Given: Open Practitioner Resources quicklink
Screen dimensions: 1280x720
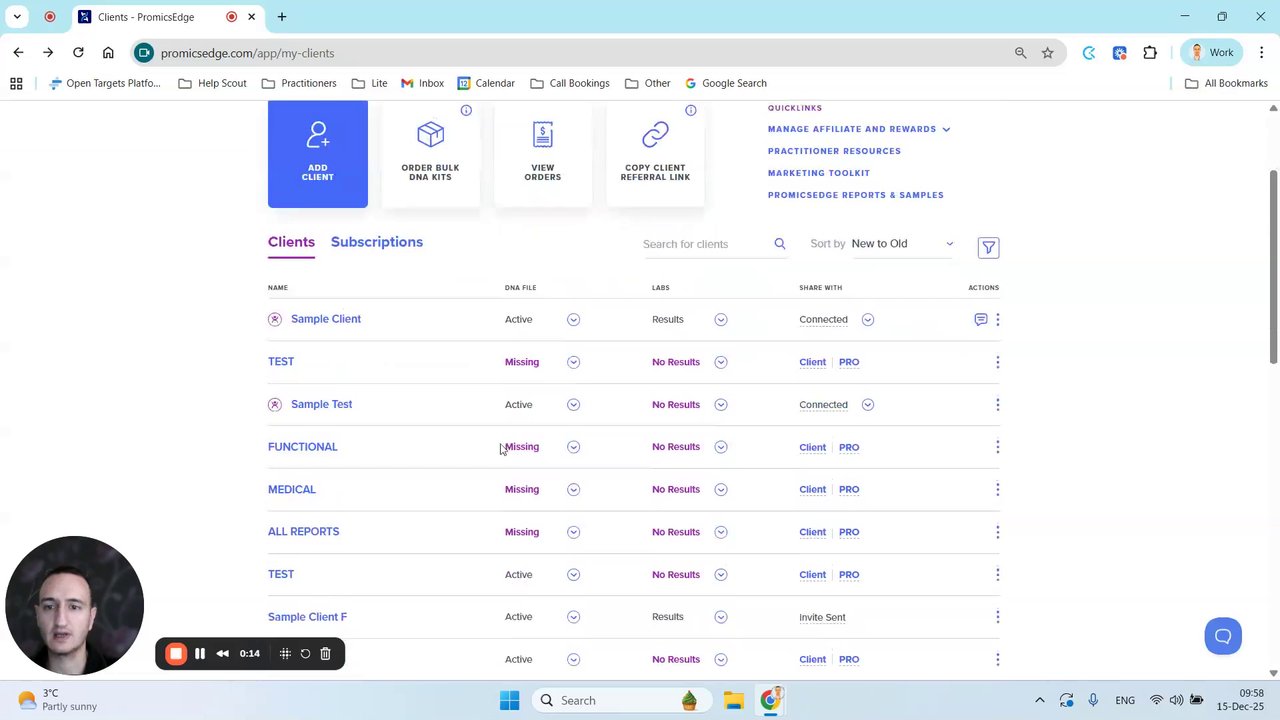Looking at the screenshot, I should pyautogui.click(x=834, y=151).
